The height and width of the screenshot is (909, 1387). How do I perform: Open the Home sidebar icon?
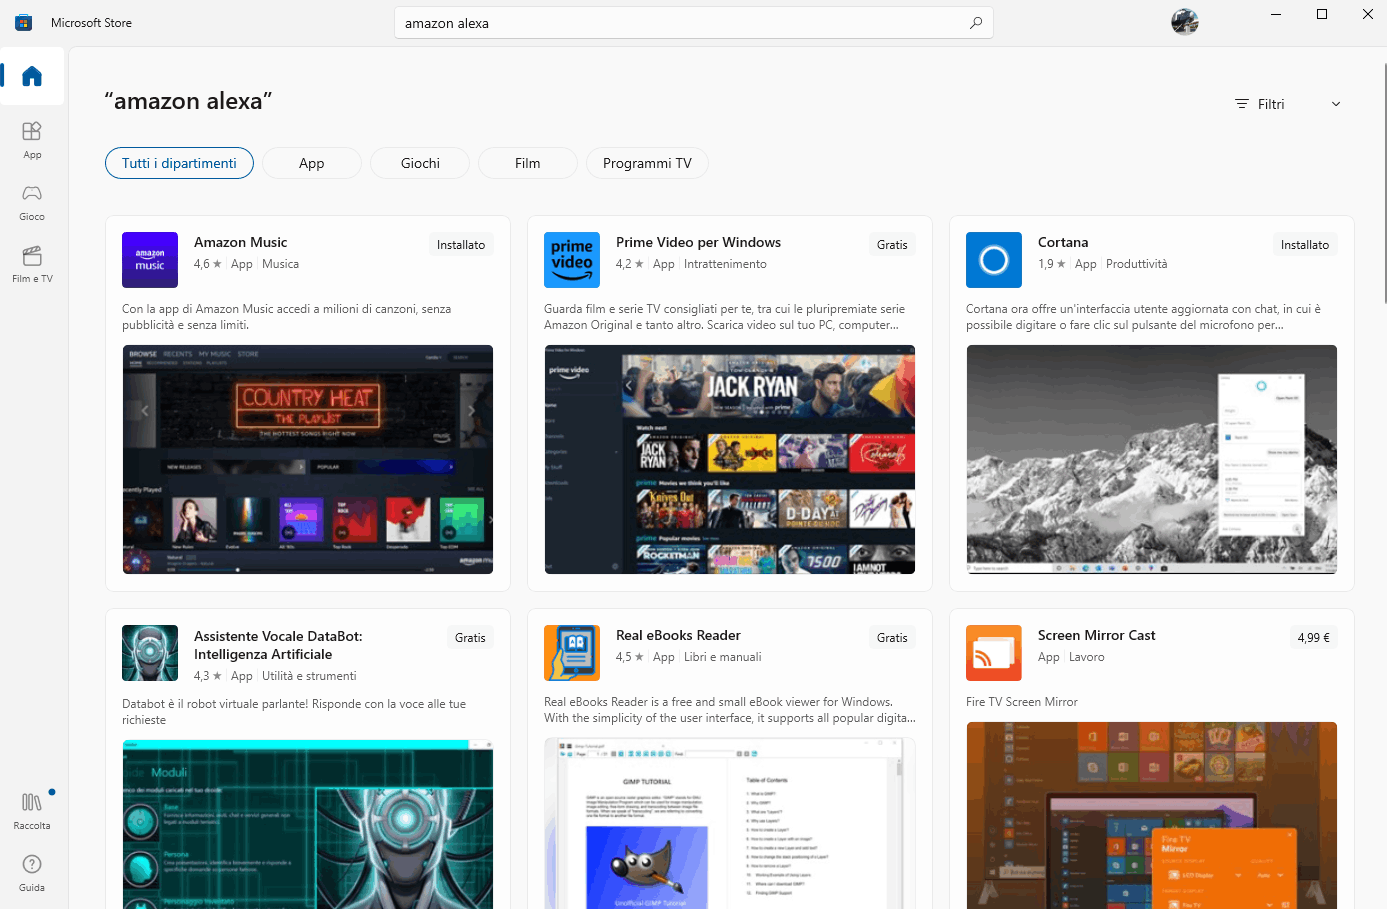[x=32, y=76]
